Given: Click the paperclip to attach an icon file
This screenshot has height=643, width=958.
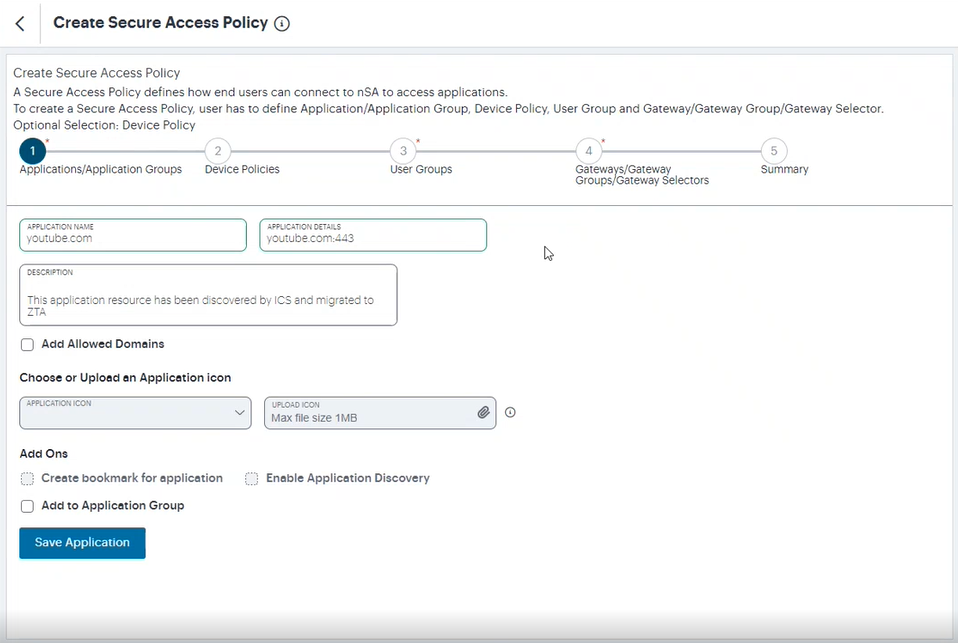Looking at the screenshot, I should [483, 412].
